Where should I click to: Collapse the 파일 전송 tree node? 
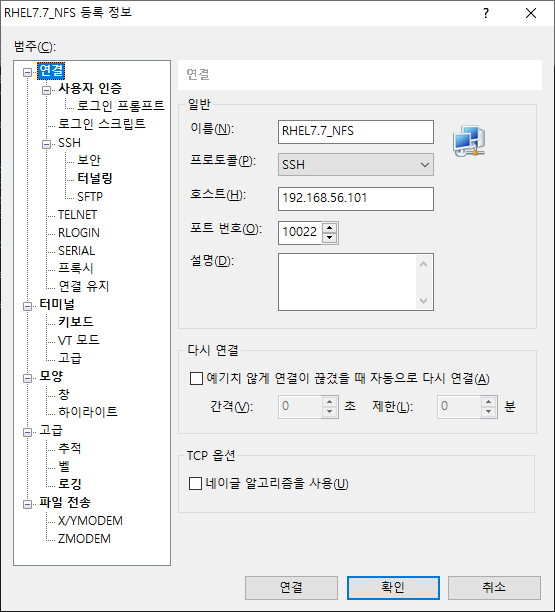(27, 504)
